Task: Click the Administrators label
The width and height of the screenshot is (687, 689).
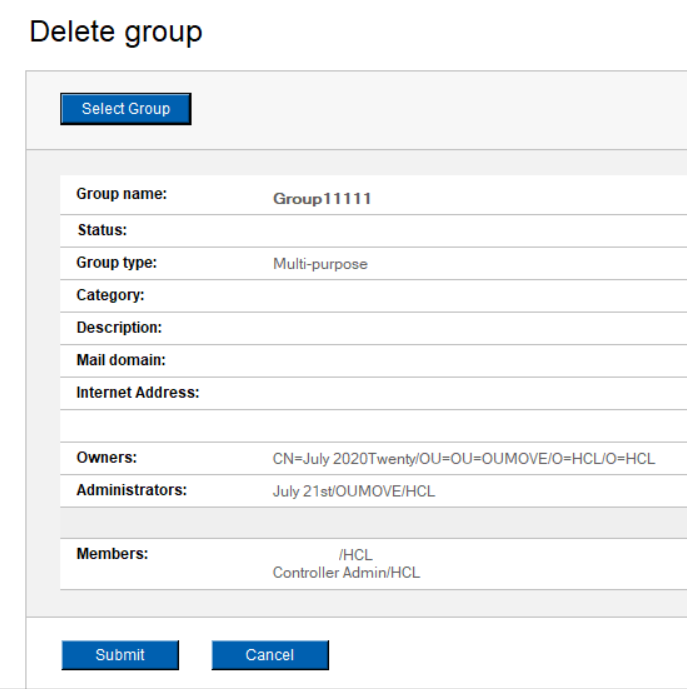Action: click(131, 490)
